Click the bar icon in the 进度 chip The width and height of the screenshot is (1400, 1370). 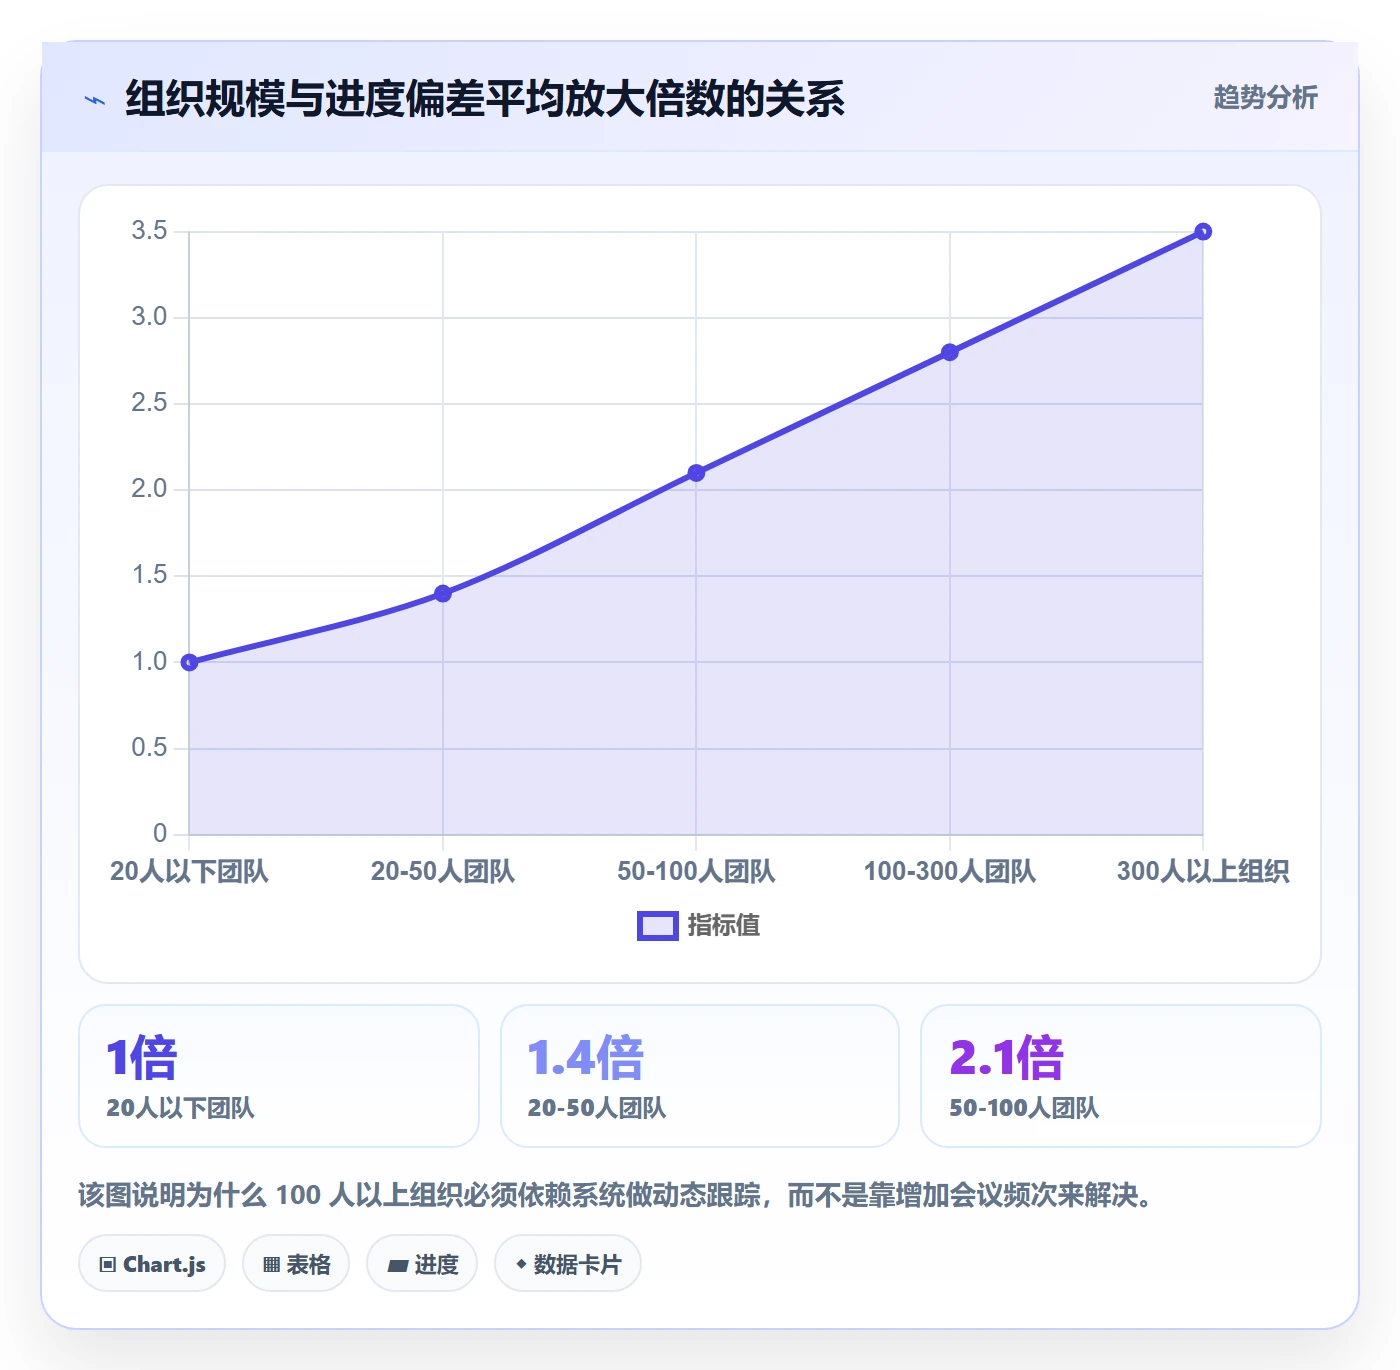click(397, 1266)
